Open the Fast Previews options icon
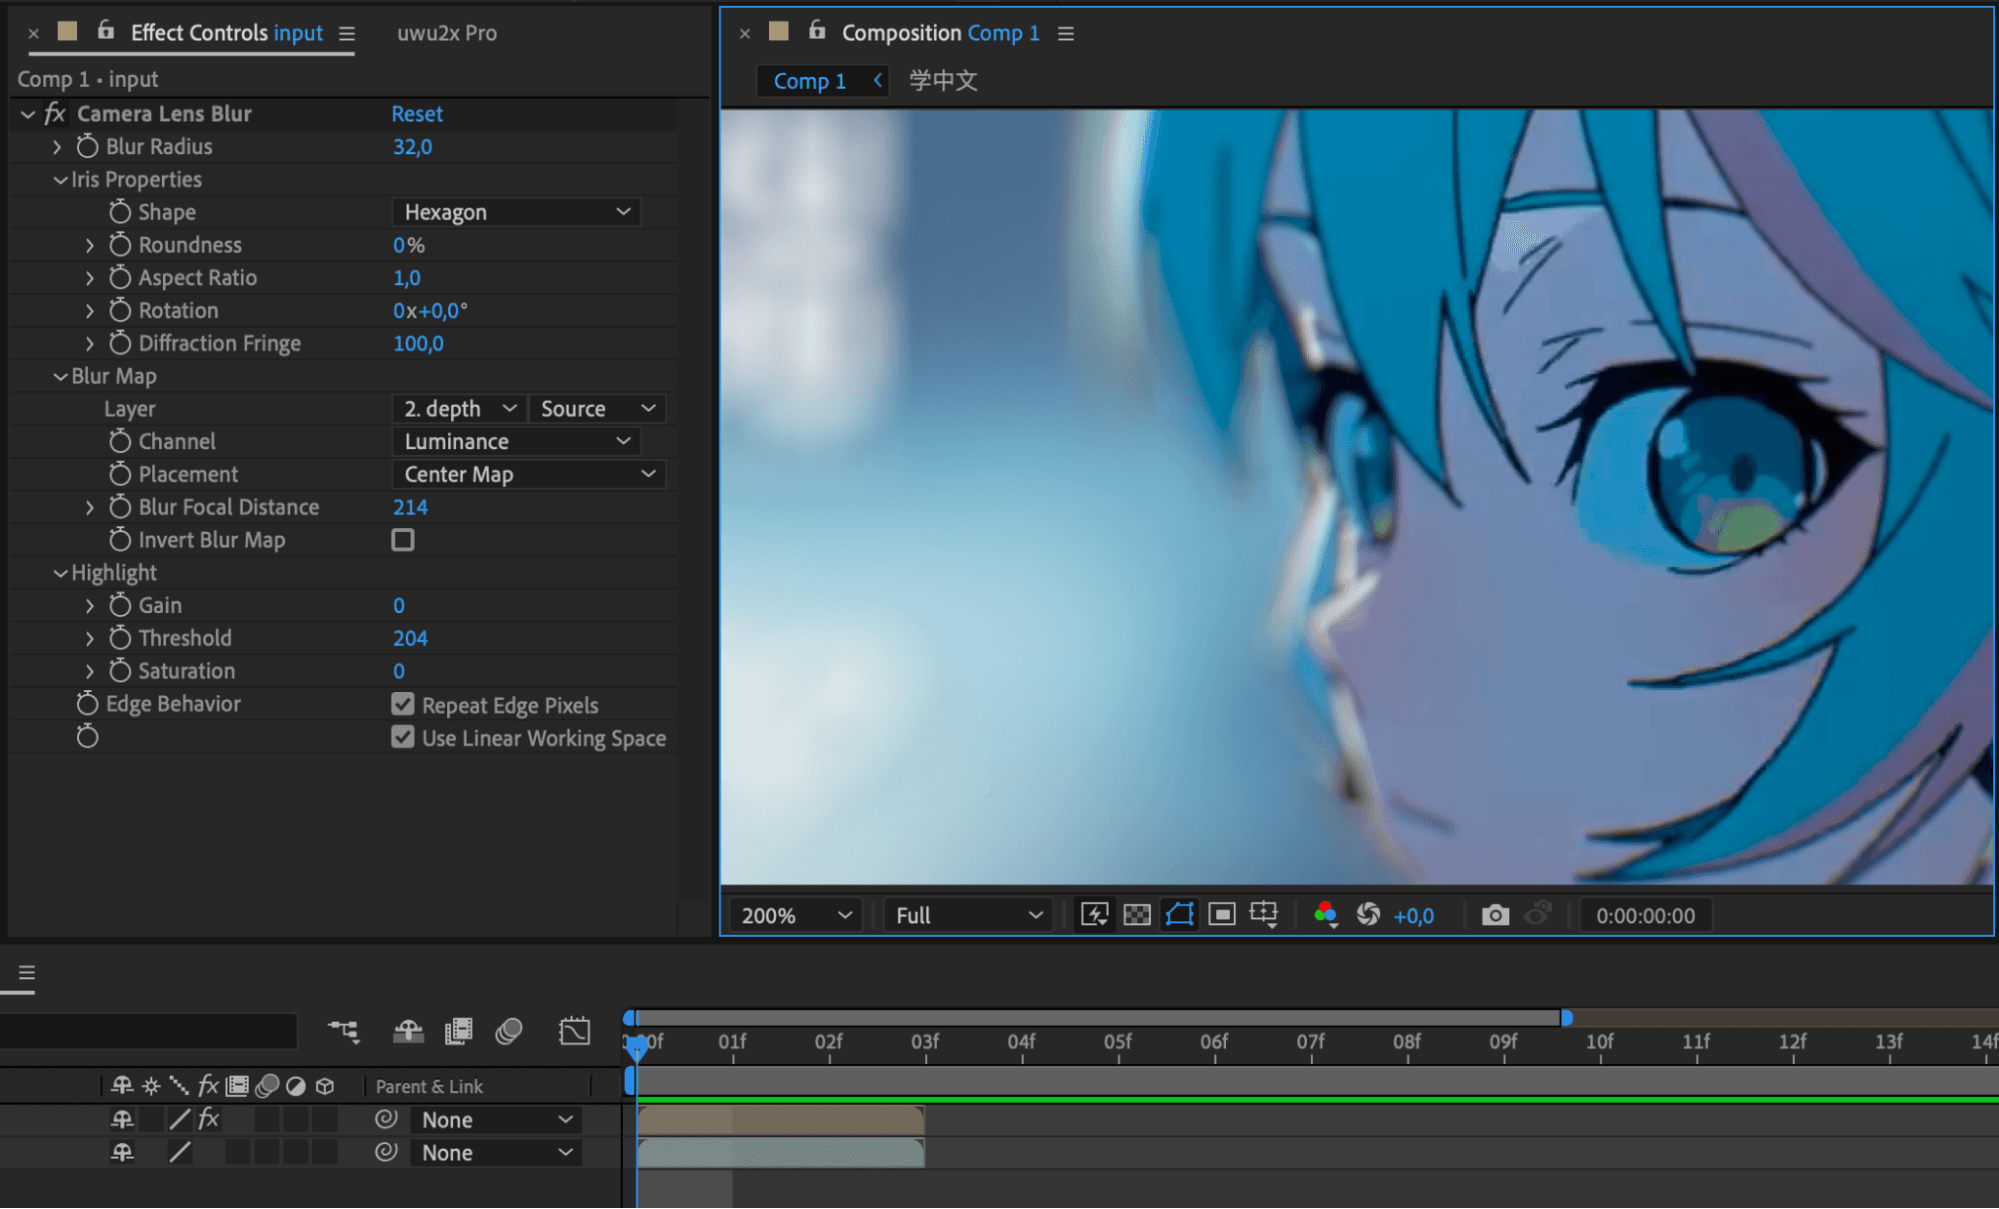This screenshot has width=1999, height=1209. (x=1094, y=914)
